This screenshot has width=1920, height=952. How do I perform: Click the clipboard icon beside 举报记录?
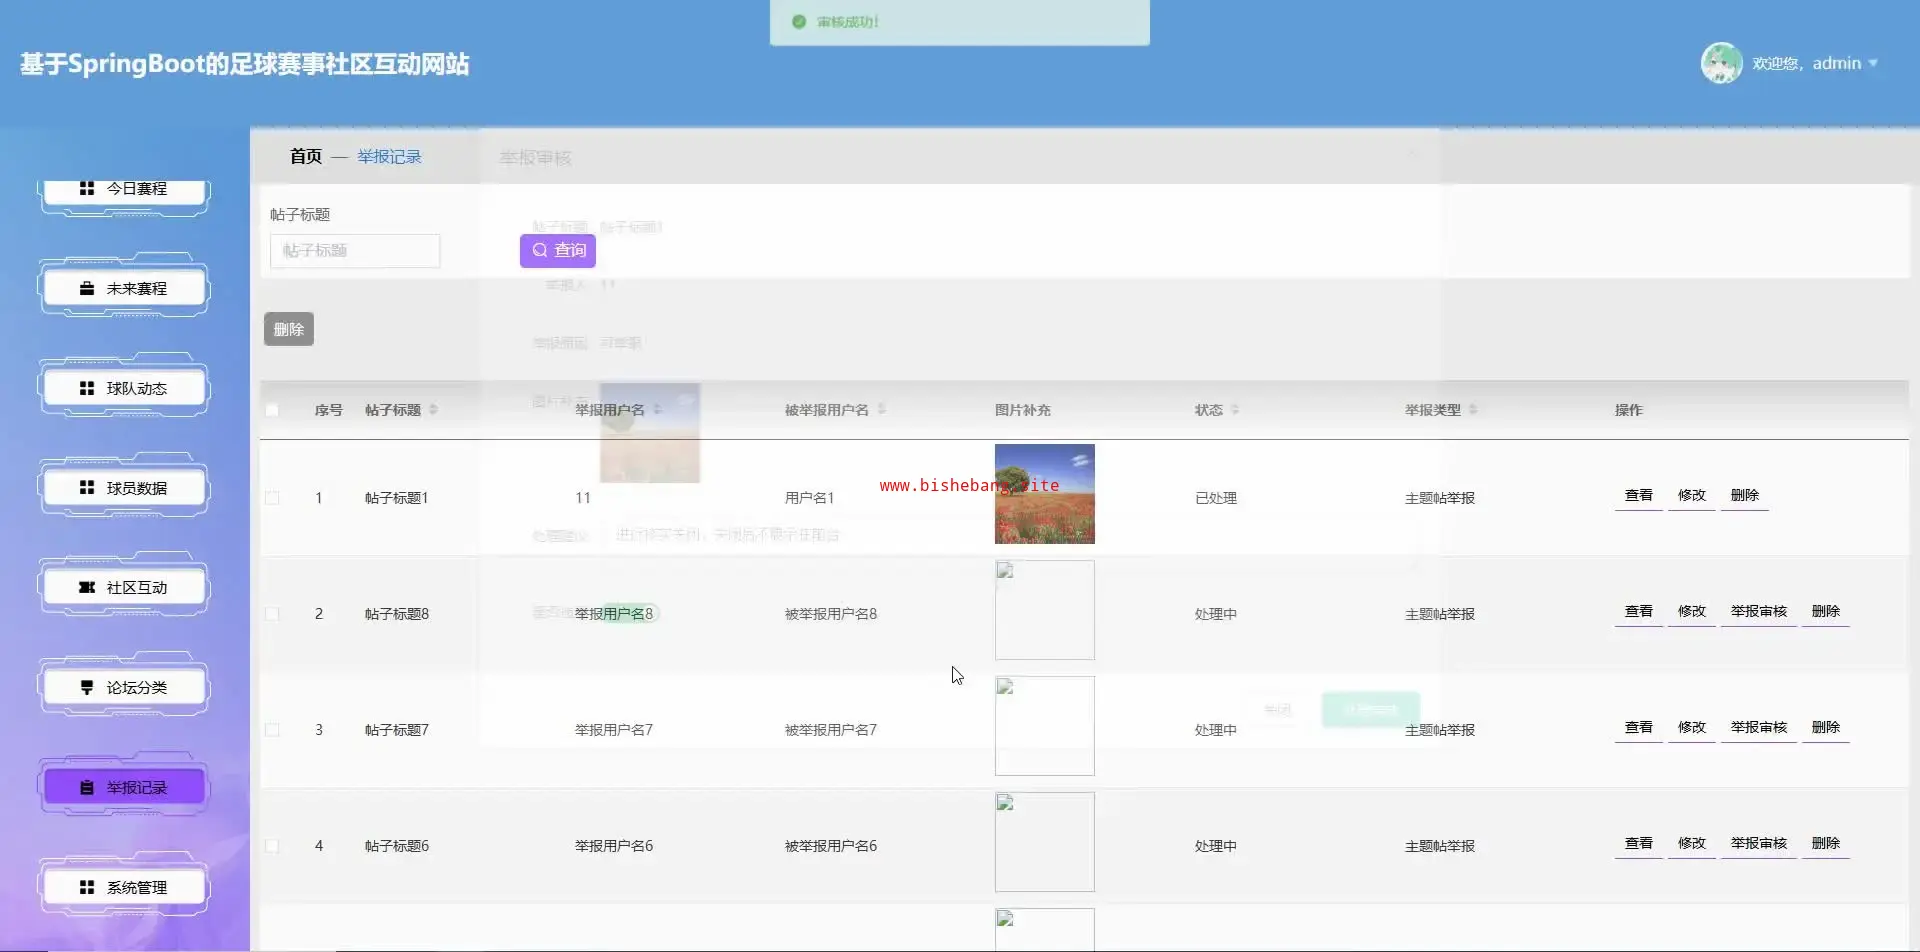coord(87,788)
